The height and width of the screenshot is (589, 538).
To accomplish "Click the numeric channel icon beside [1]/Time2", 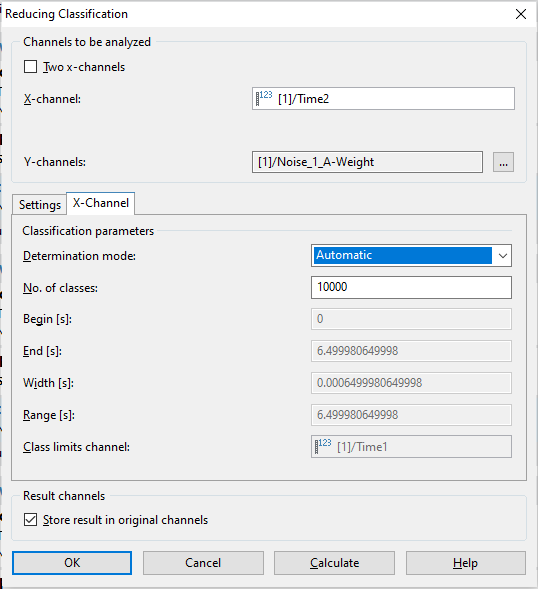I will click(x=264, y=98).
